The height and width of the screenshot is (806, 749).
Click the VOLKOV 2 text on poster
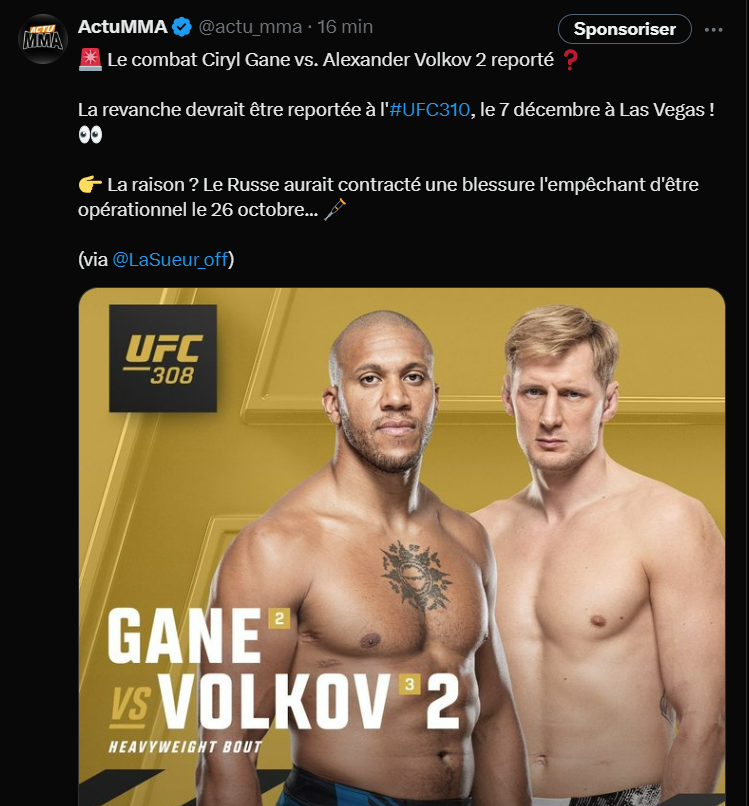coord(308,702)
